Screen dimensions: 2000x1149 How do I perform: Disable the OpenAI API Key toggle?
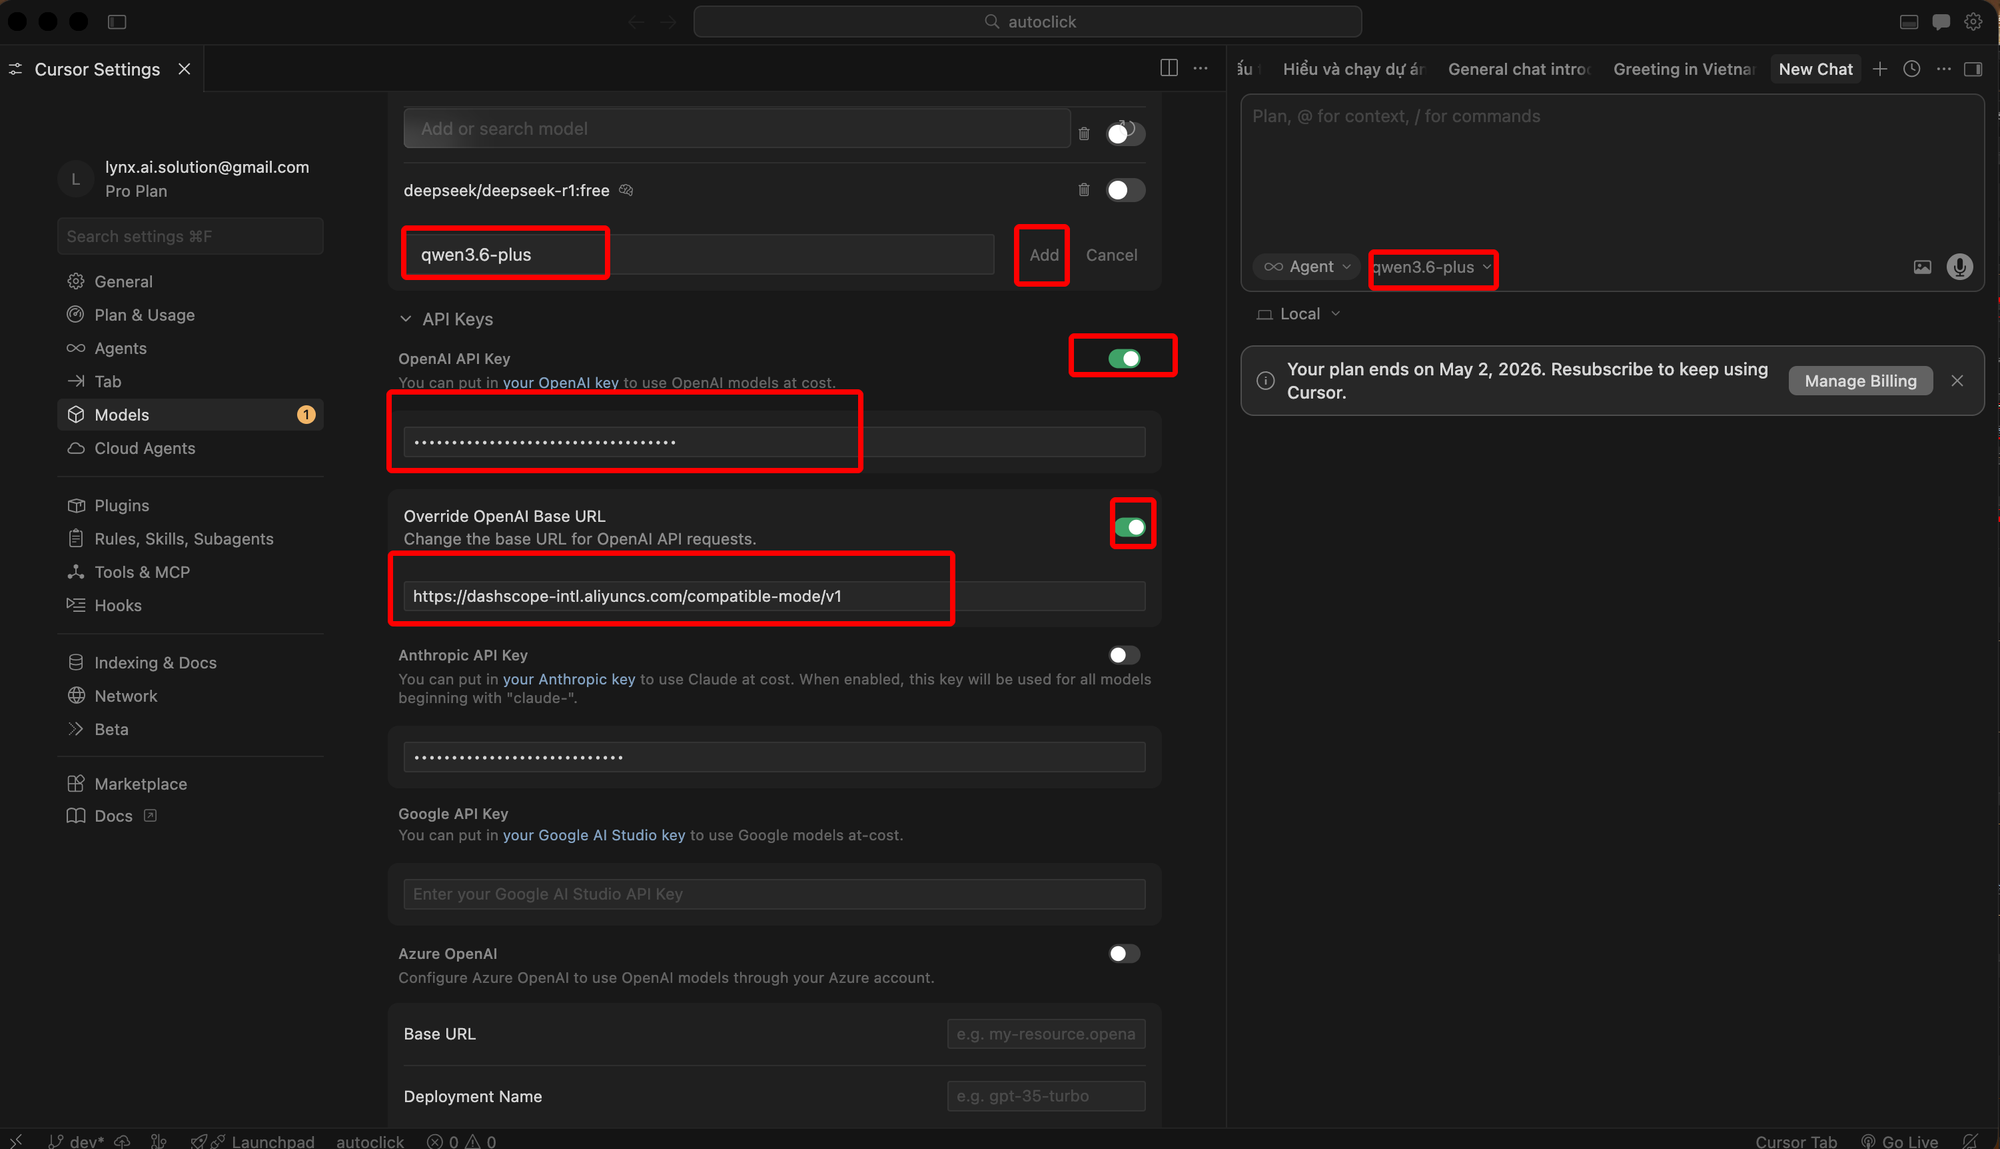[x=1124, y=358]
